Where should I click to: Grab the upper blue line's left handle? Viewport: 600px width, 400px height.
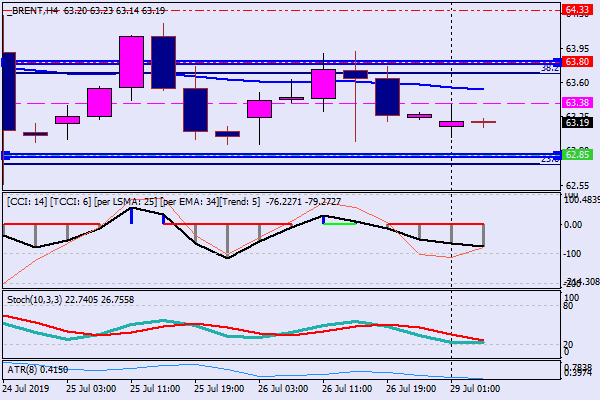pyautogui.click(x=6, y=61)
